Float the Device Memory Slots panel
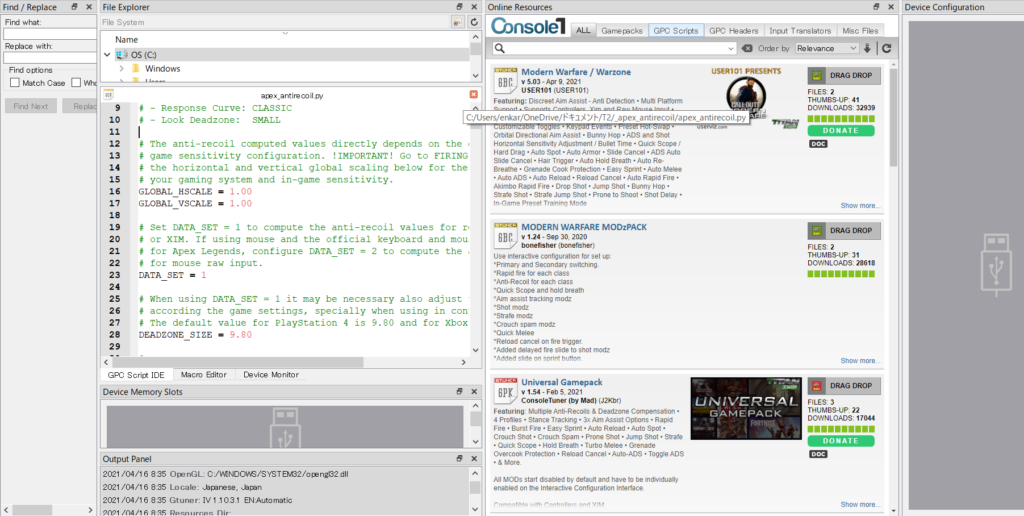 point(460,391)
